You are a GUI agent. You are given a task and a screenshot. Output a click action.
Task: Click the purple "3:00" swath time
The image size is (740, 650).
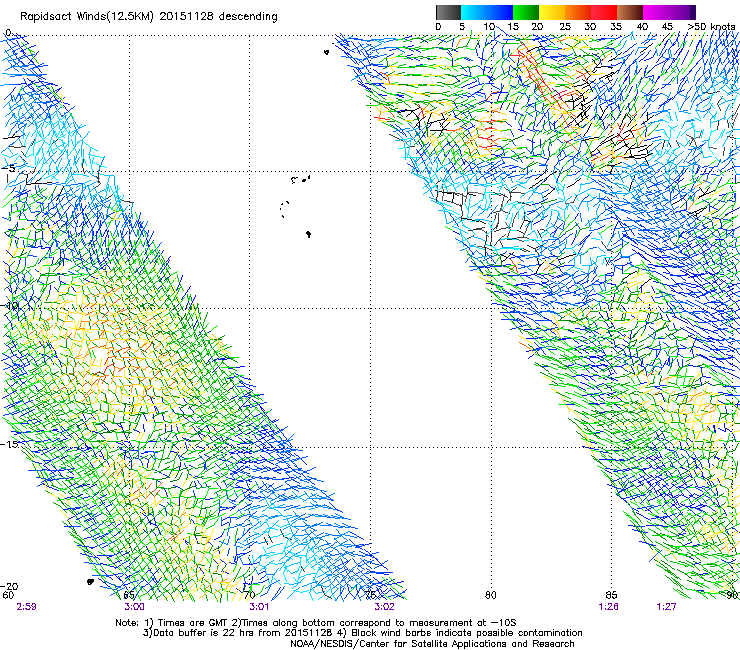(x=135, y=607)
